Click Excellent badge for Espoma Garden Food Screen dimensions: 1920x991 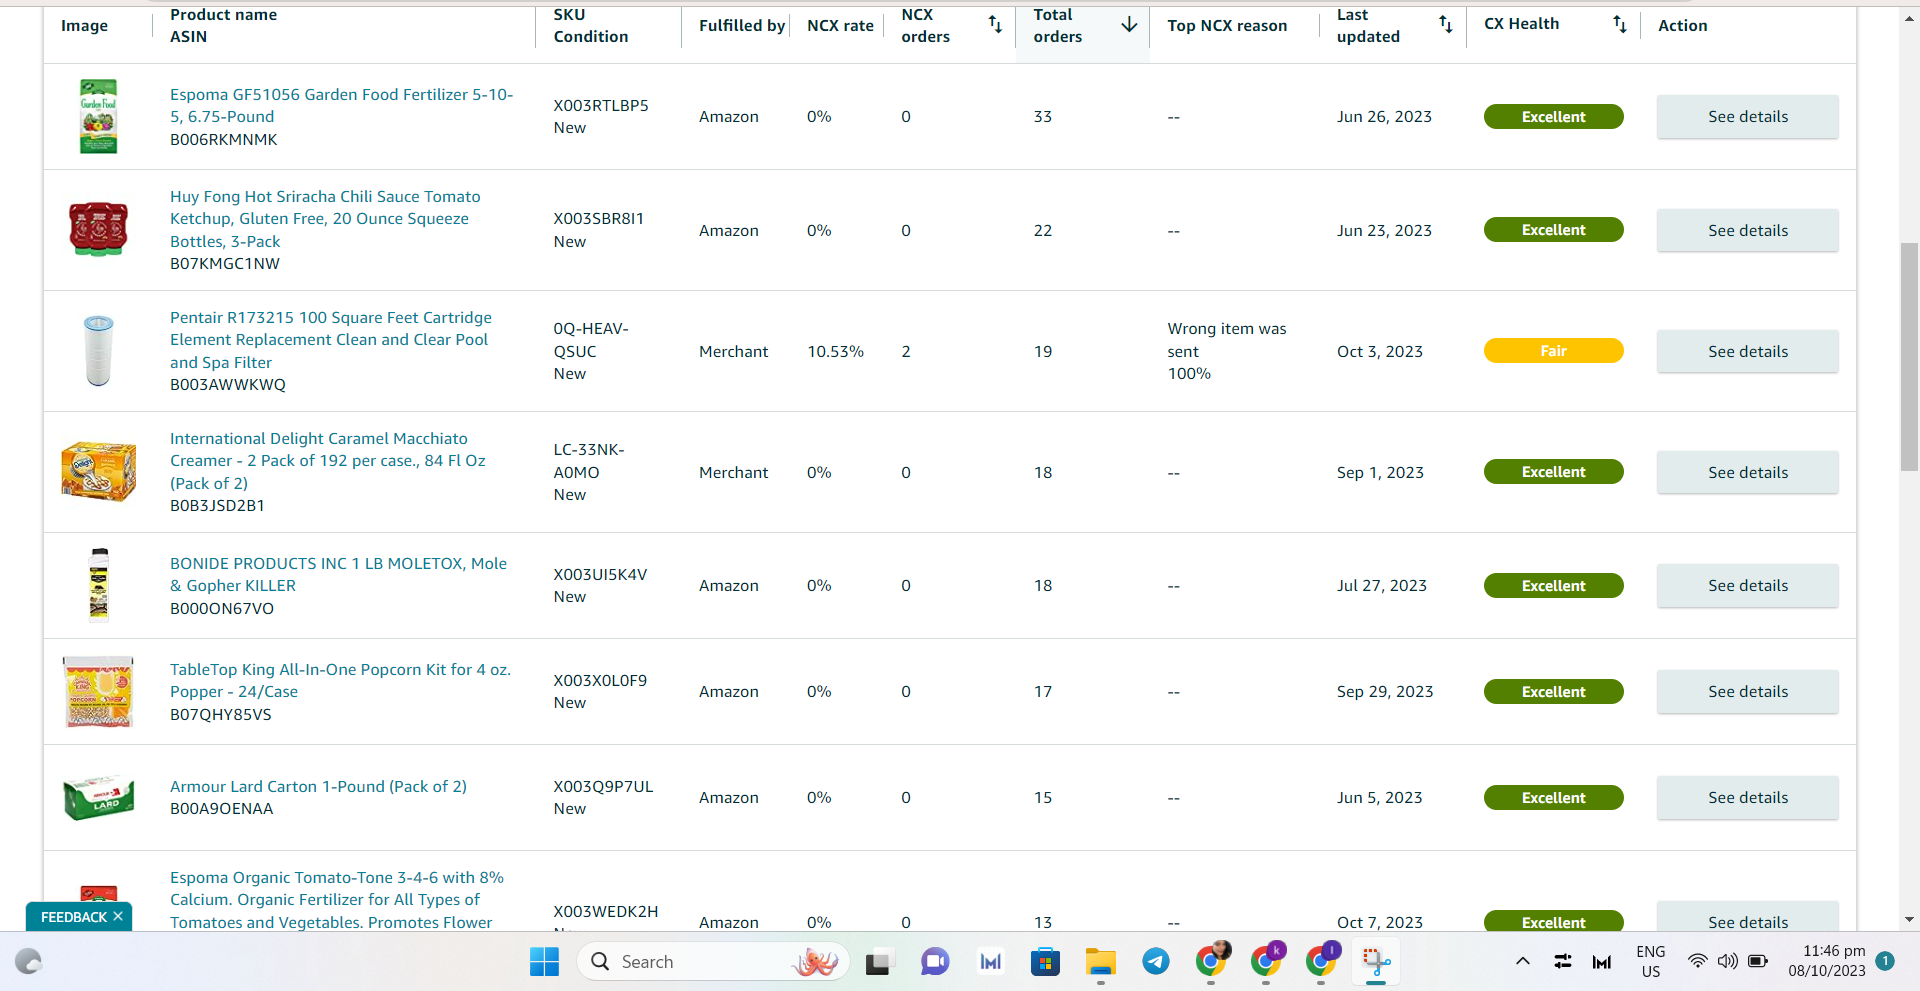[1553, 117]
